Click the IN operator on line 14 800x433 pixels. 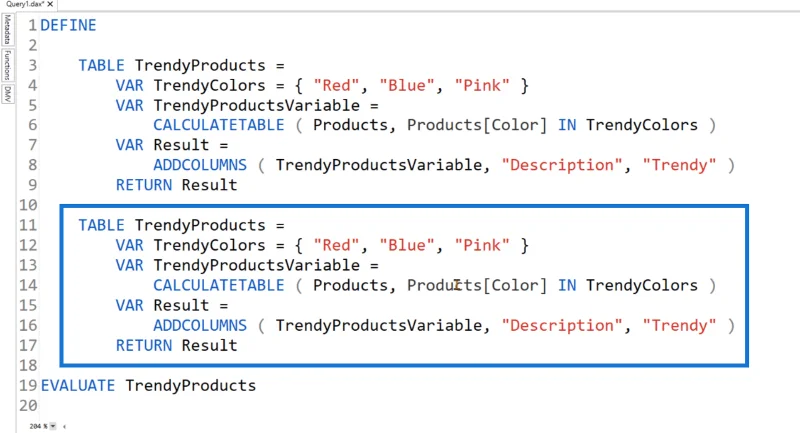tap(567, 286)
